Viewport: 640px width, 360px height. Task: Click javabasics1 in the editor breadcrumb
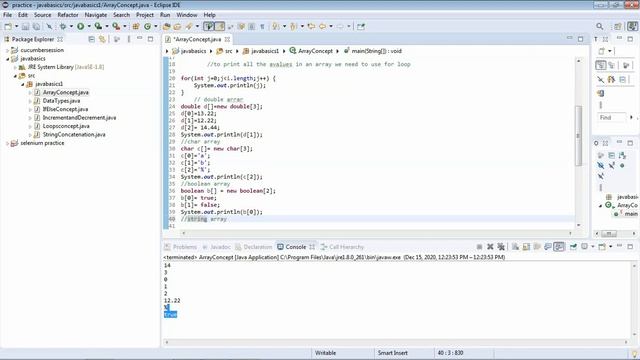click(264, 51)
